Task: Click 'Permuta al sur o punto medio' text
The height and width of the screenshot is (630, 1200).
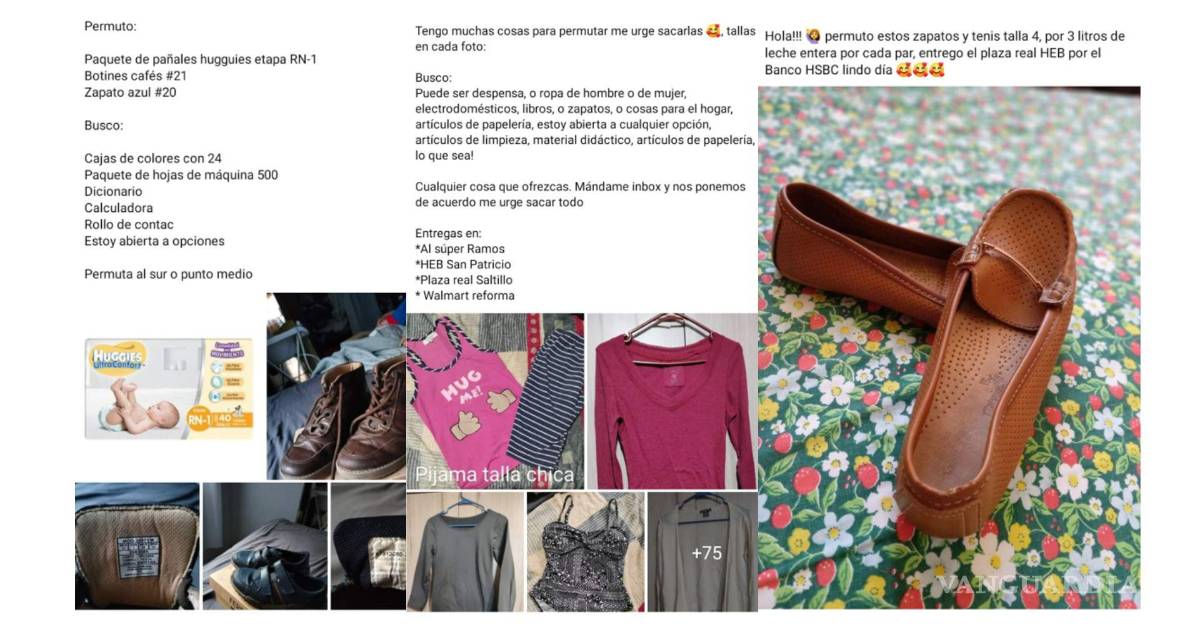Action: tap(168, 274)
